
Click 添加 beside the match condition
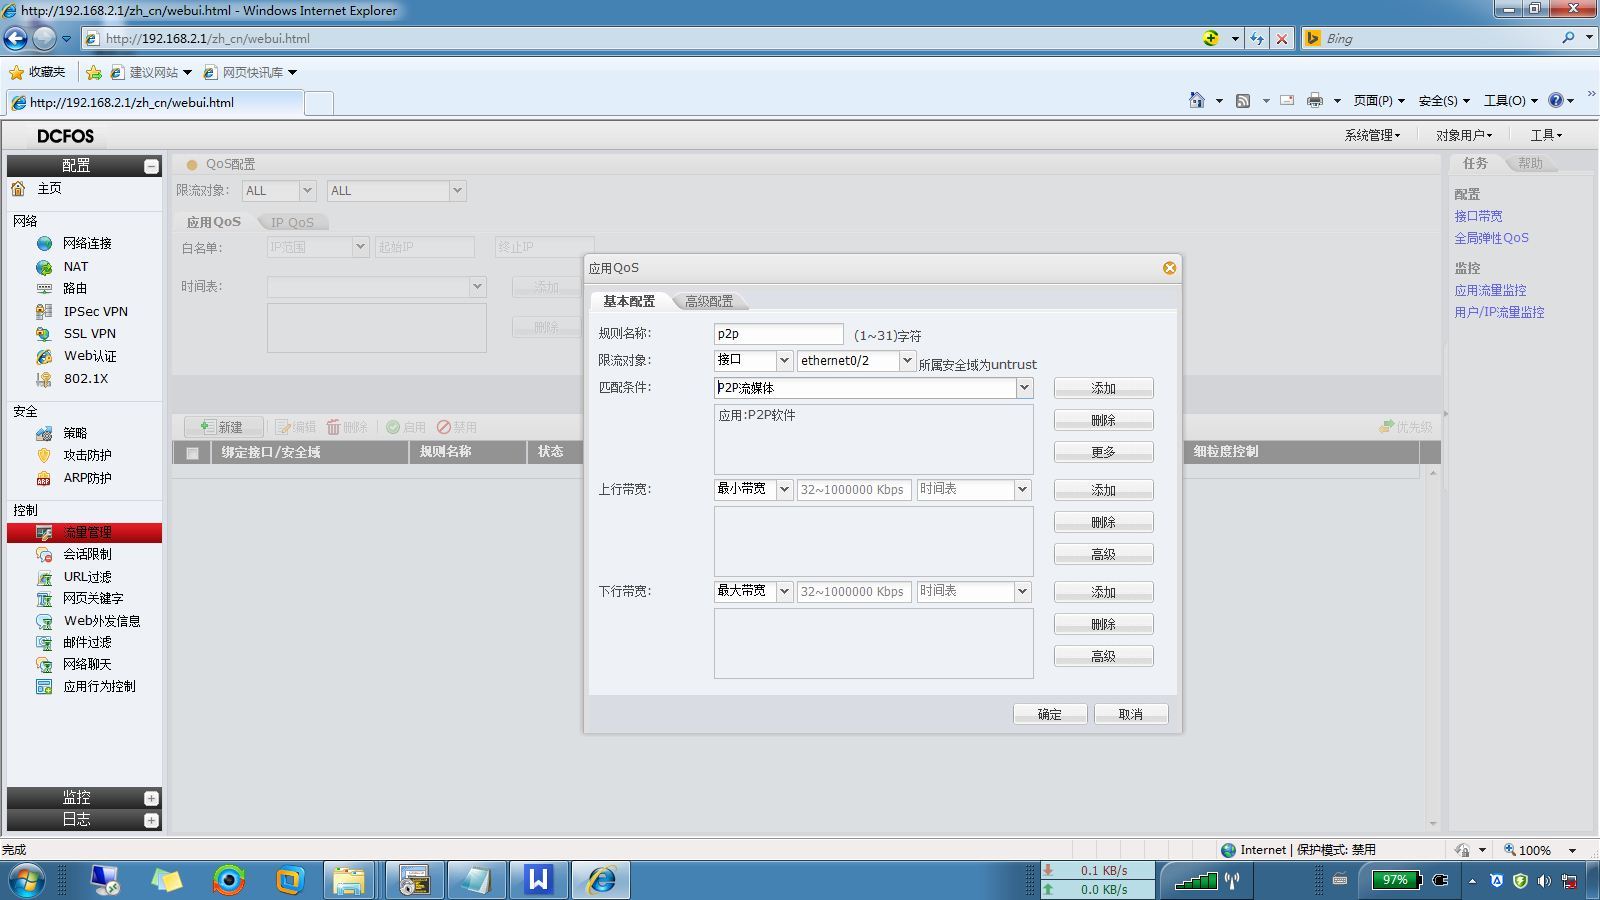coord(1103,388)
